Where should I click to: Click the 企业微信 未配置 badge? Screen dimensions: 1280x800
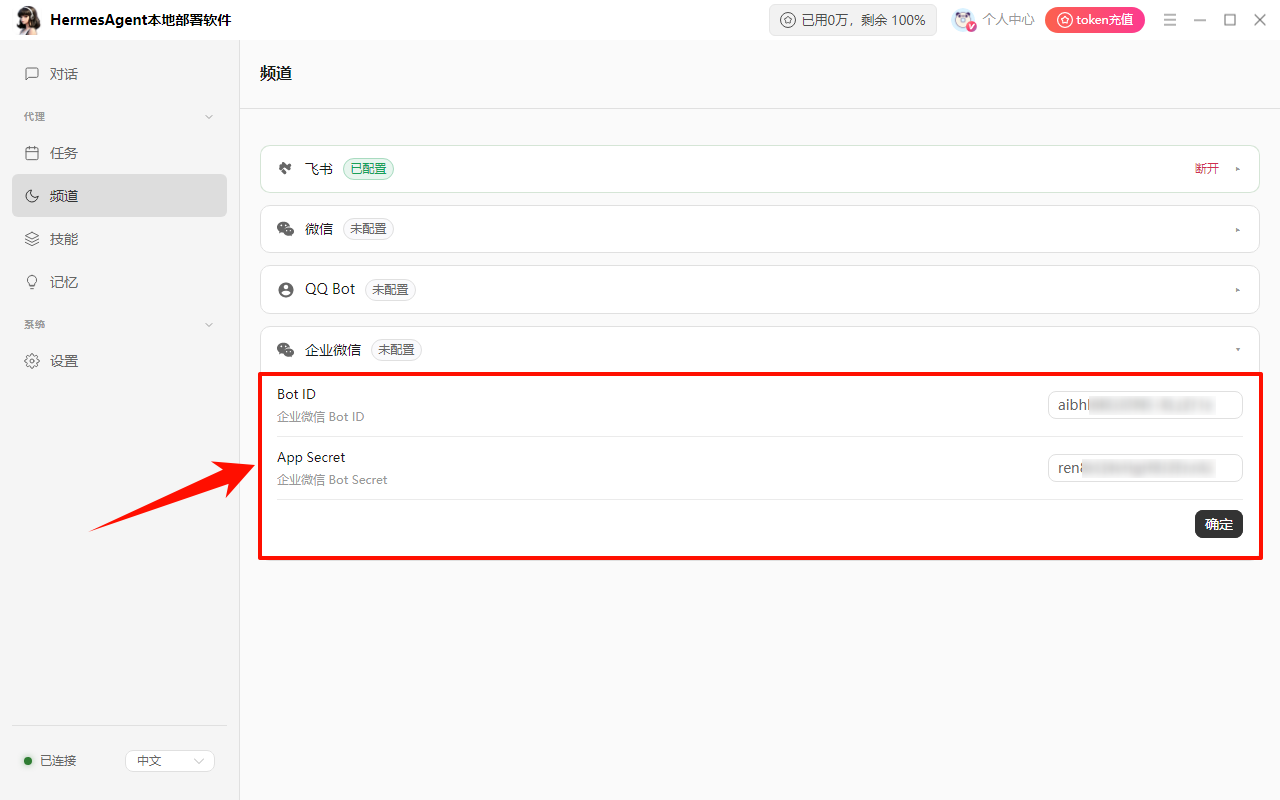[396, 350]
